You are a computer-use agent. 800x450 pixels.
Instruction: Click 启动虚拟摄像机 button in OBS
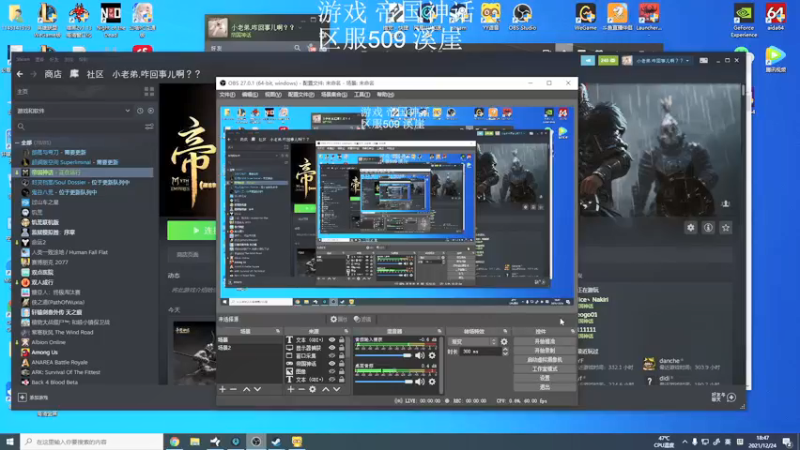click(x=544, y=360)
